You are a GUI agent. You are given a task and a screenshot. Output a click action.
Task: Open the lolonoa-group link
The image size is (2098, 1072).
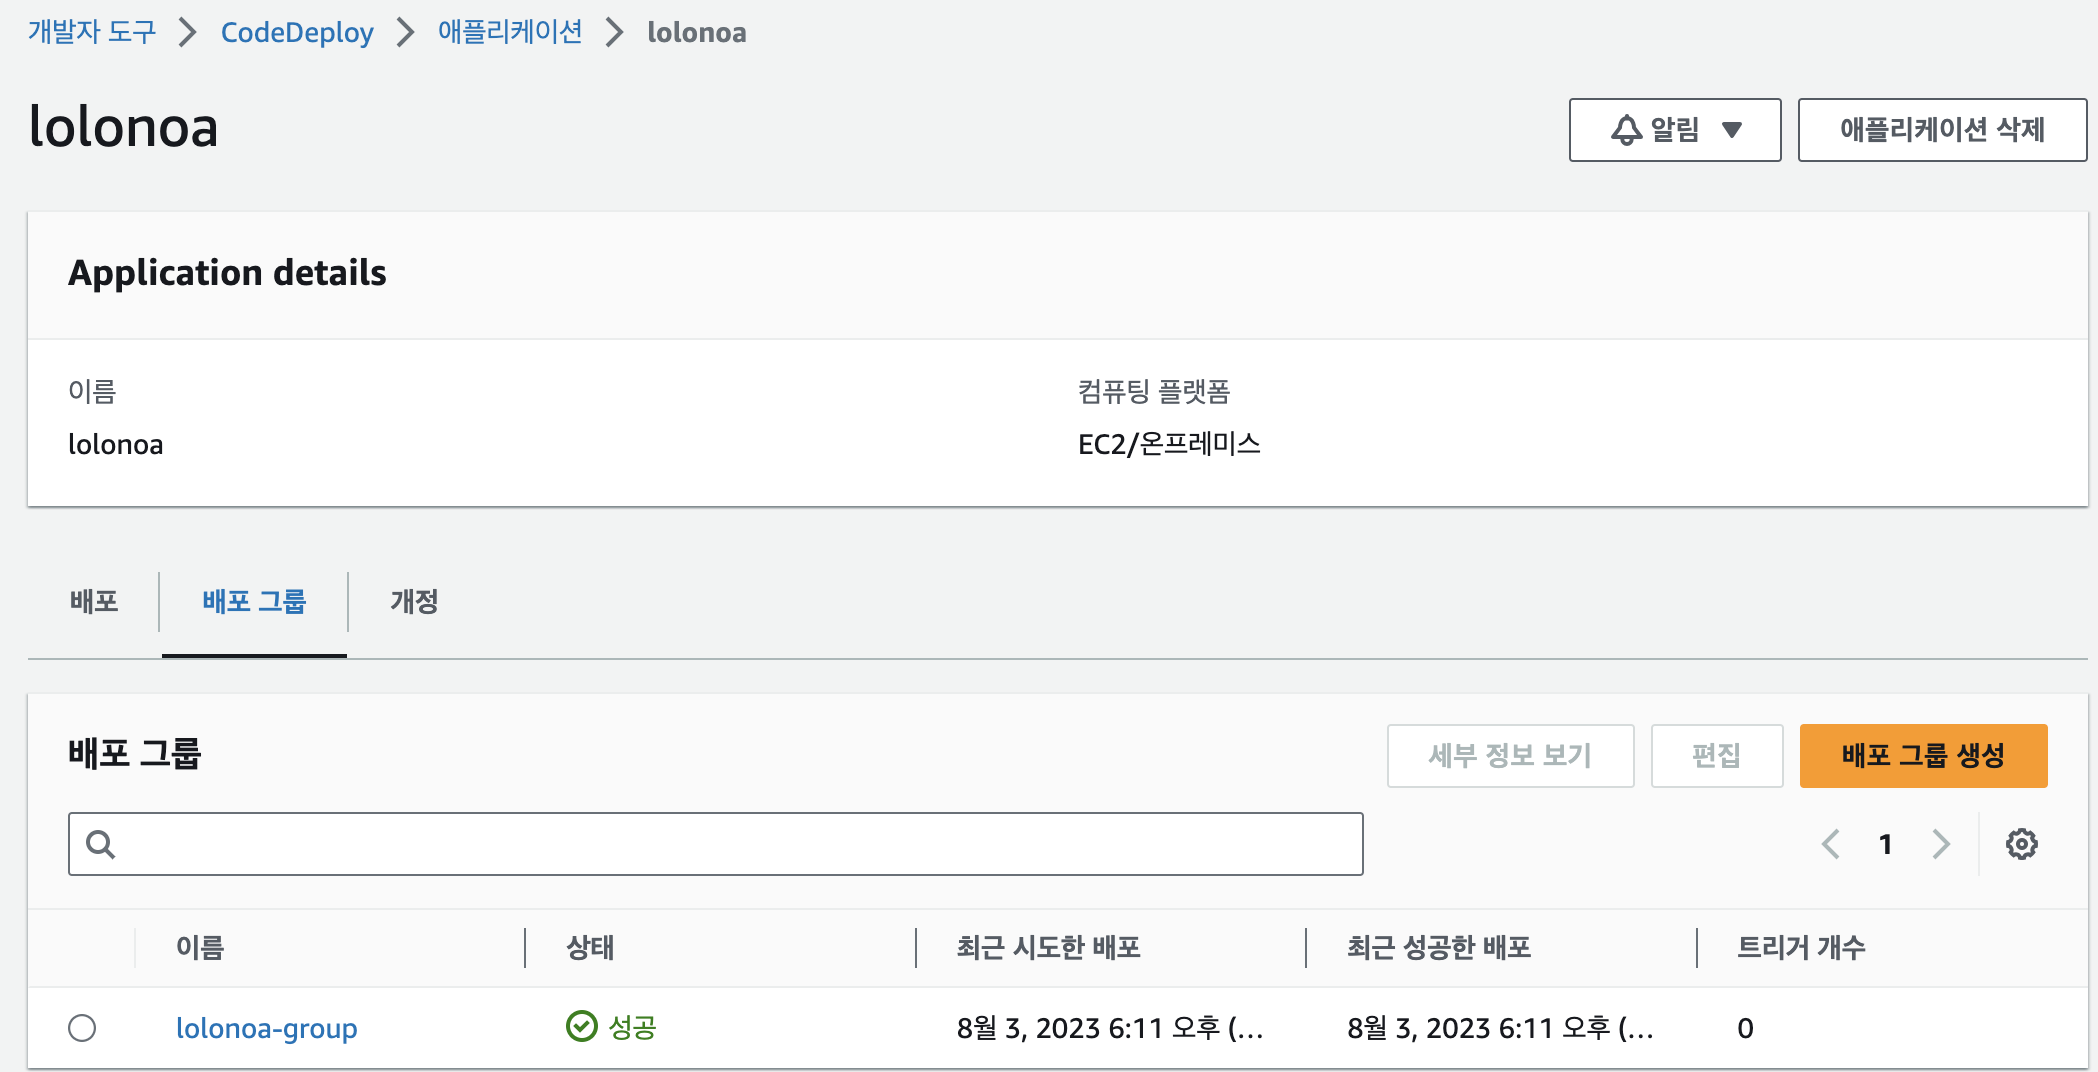(x=266, y=1028)
